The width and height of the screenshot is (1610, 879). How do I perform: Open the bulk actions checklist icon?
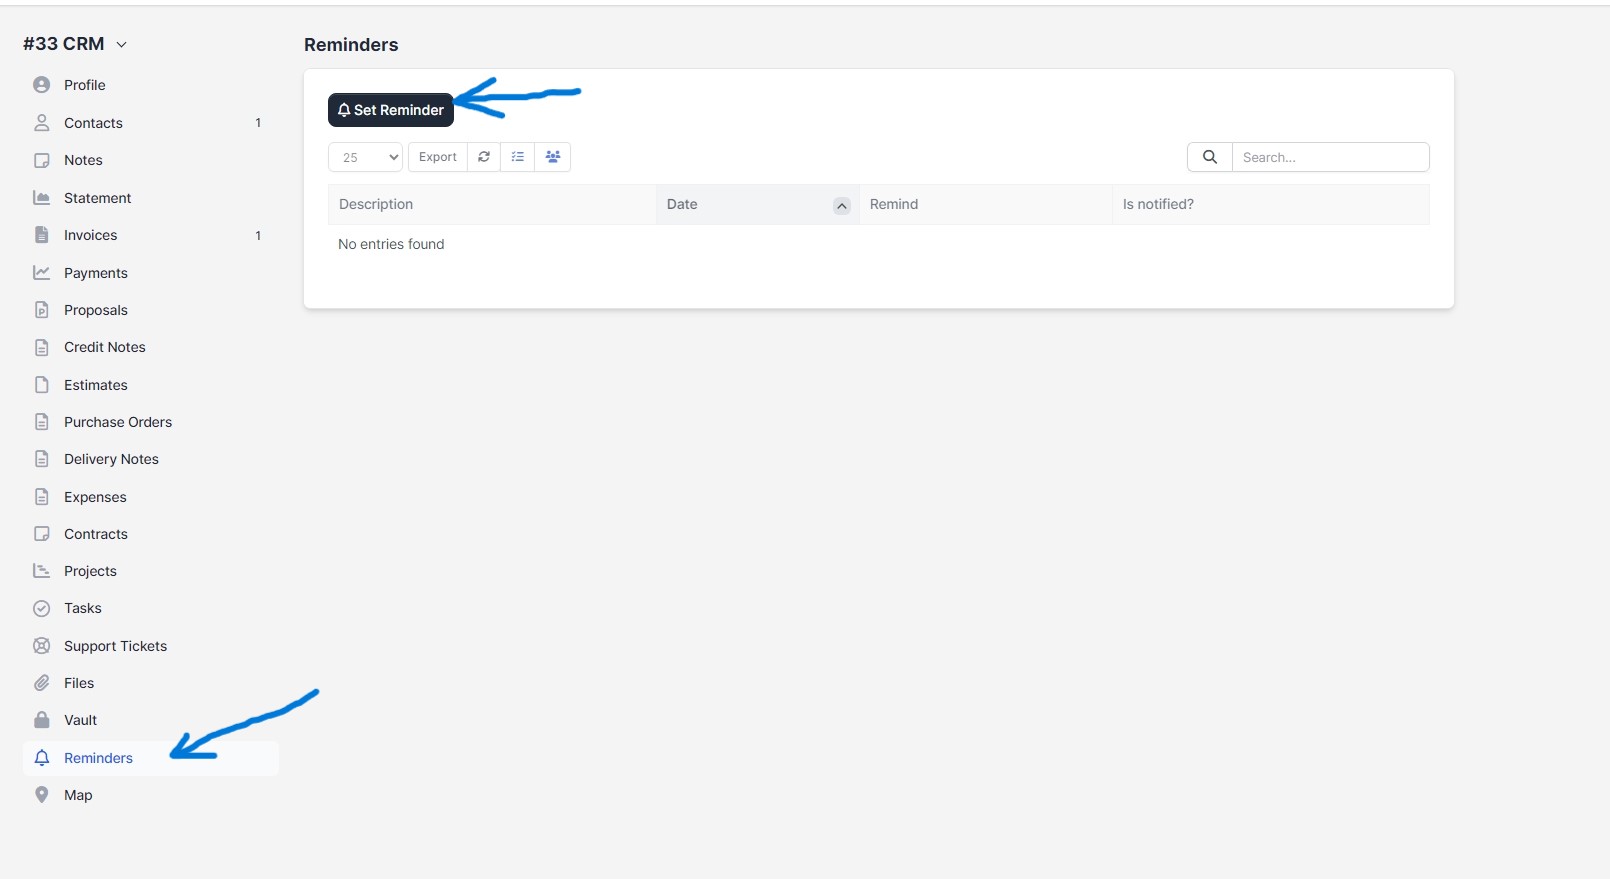518,157
